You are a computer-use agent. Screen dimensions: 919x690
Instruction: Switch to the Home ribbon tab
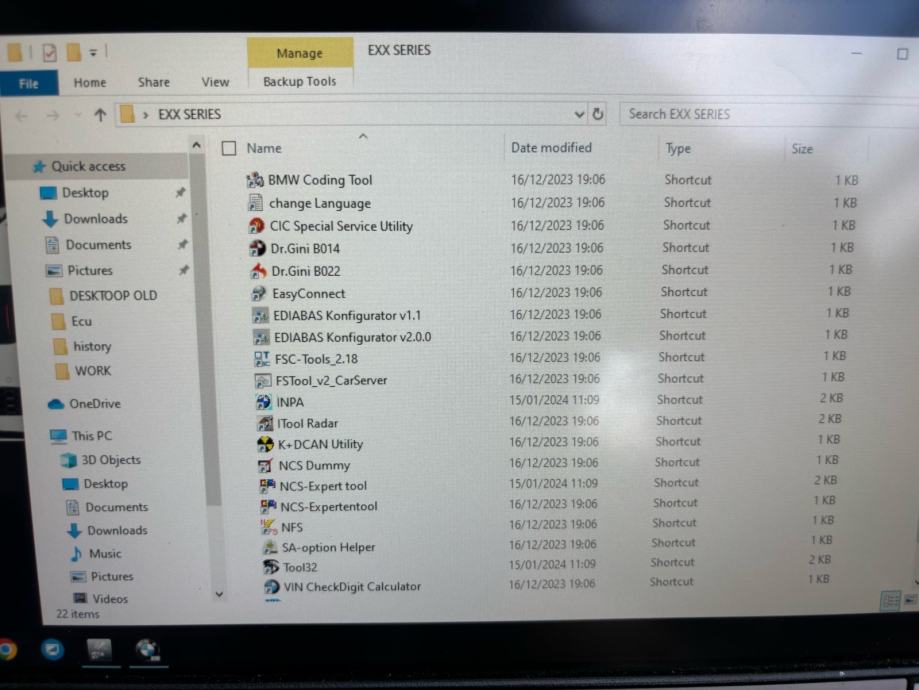click(x=90, y=83)
